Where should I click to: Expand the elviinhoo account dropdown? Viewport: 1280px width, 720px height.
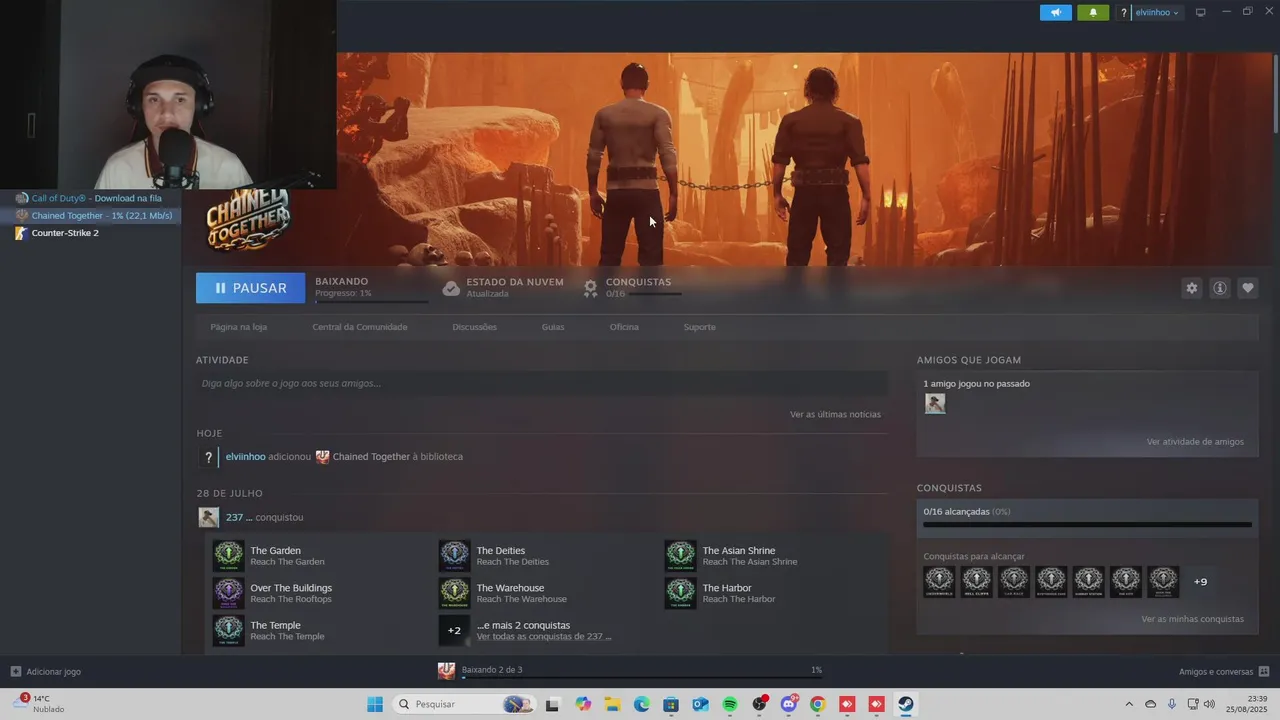coord(1157,13)
